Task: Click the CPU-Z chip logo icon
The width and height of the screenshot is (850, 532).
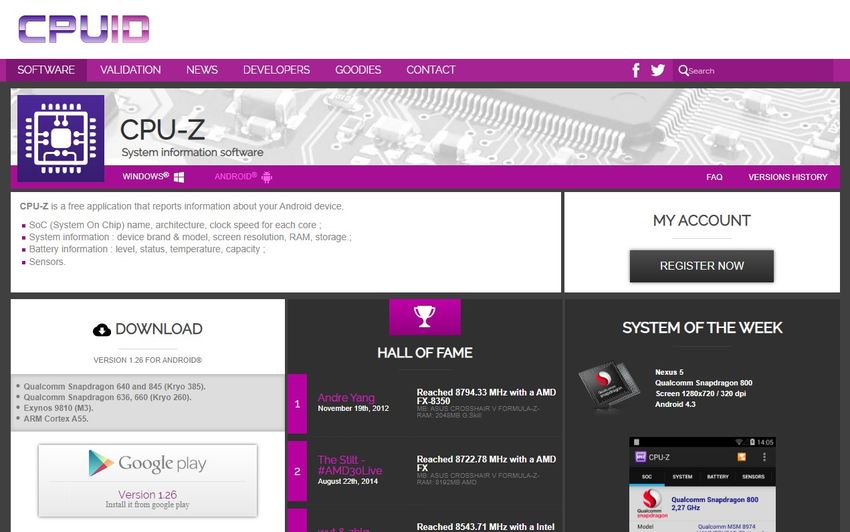Action: click(x=61, y=138)
